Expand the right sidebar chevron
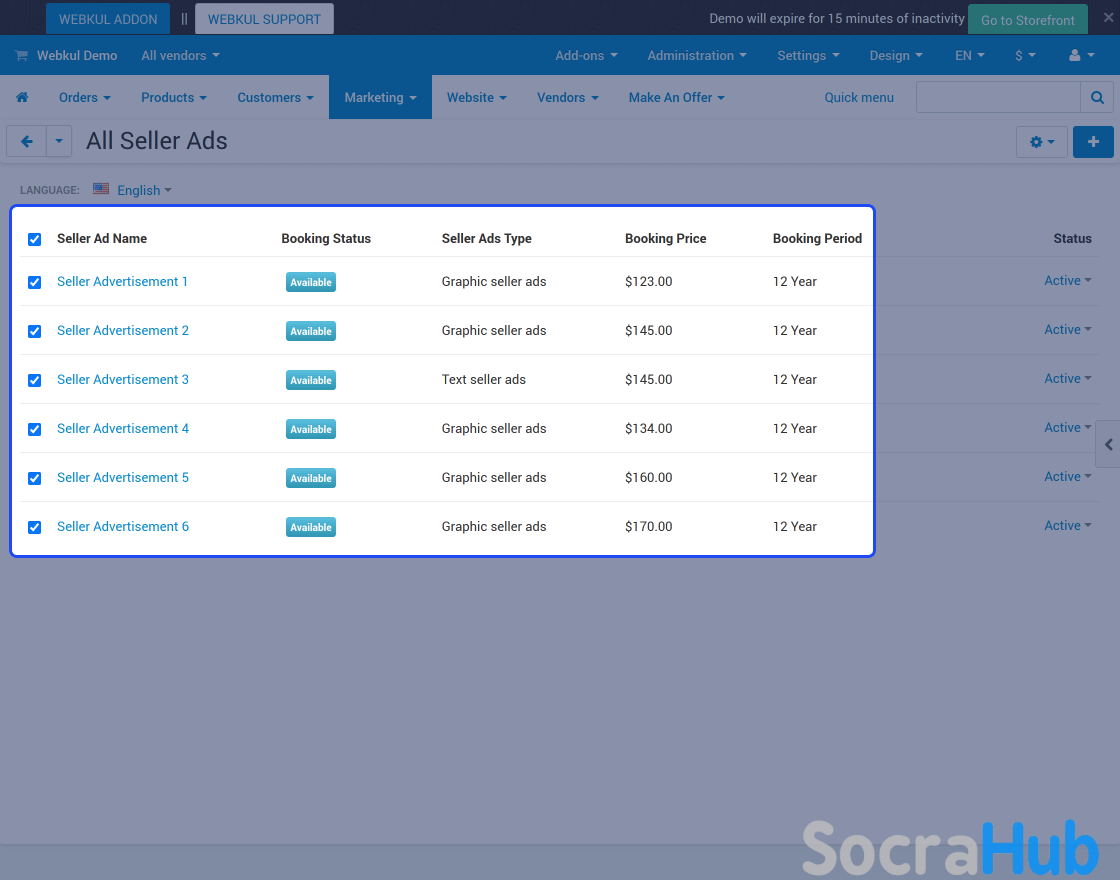The height and width of the screenshot is (880, 1120). [1108, 444]
